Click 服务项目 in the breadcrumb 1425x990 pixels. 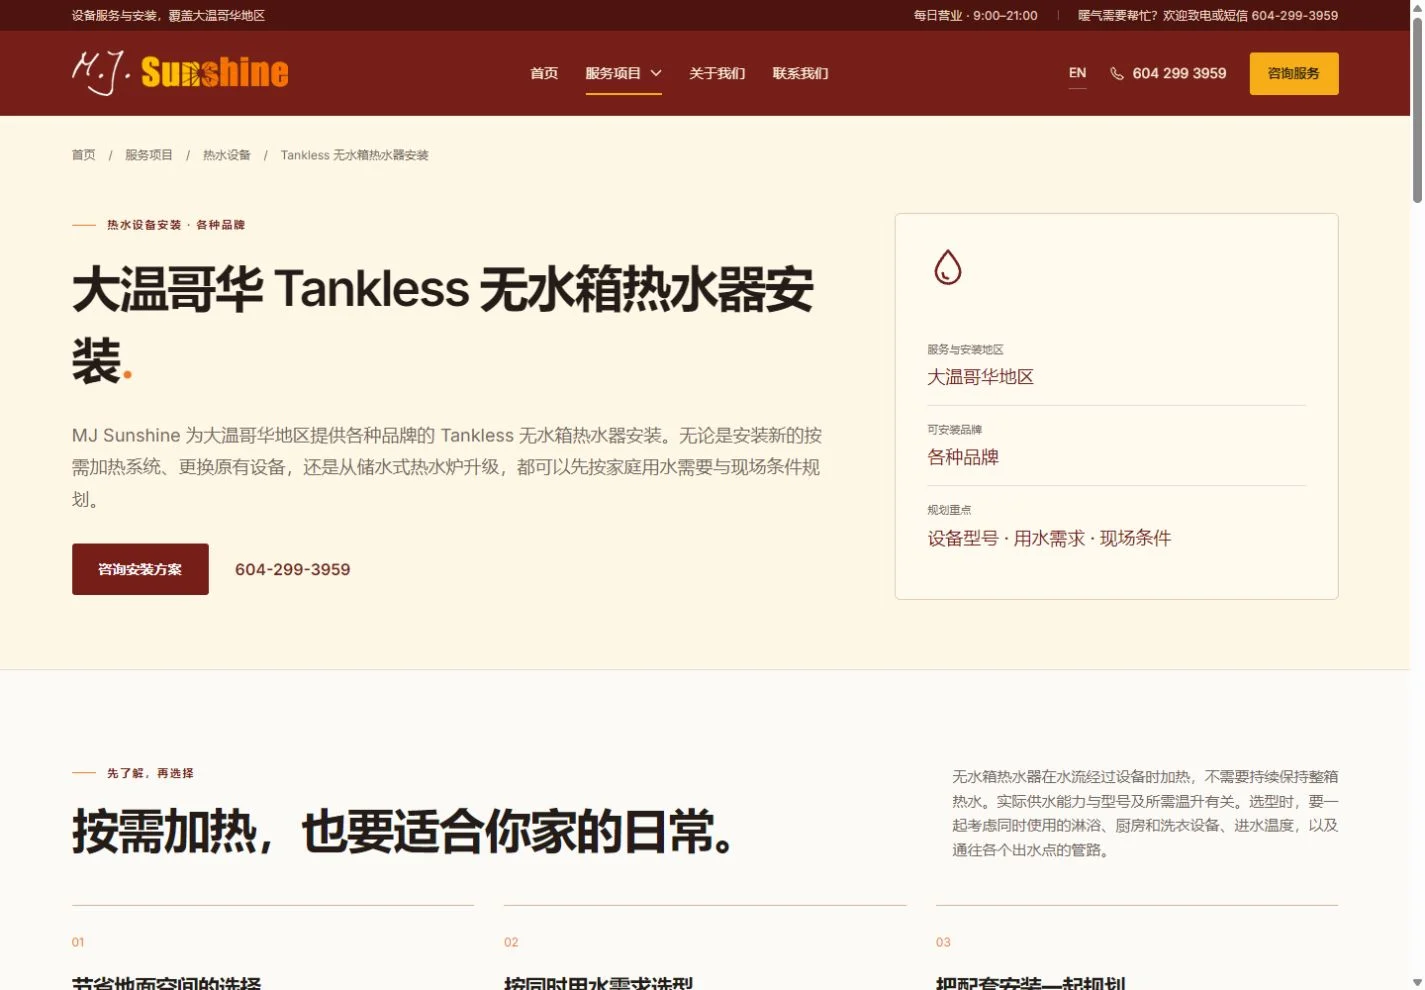(x=149, y=155)
